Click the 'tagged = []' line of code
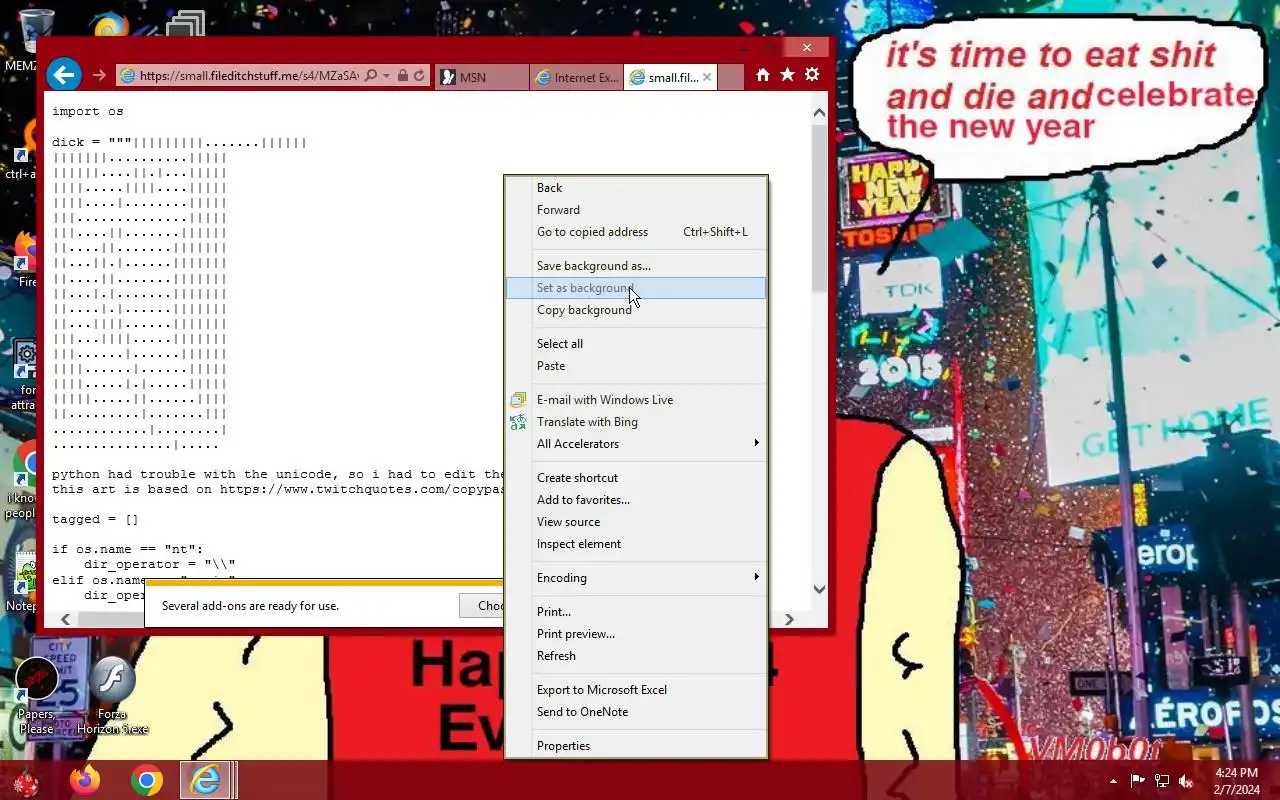Screen dimensions: 1280x800 pos(95,519)
